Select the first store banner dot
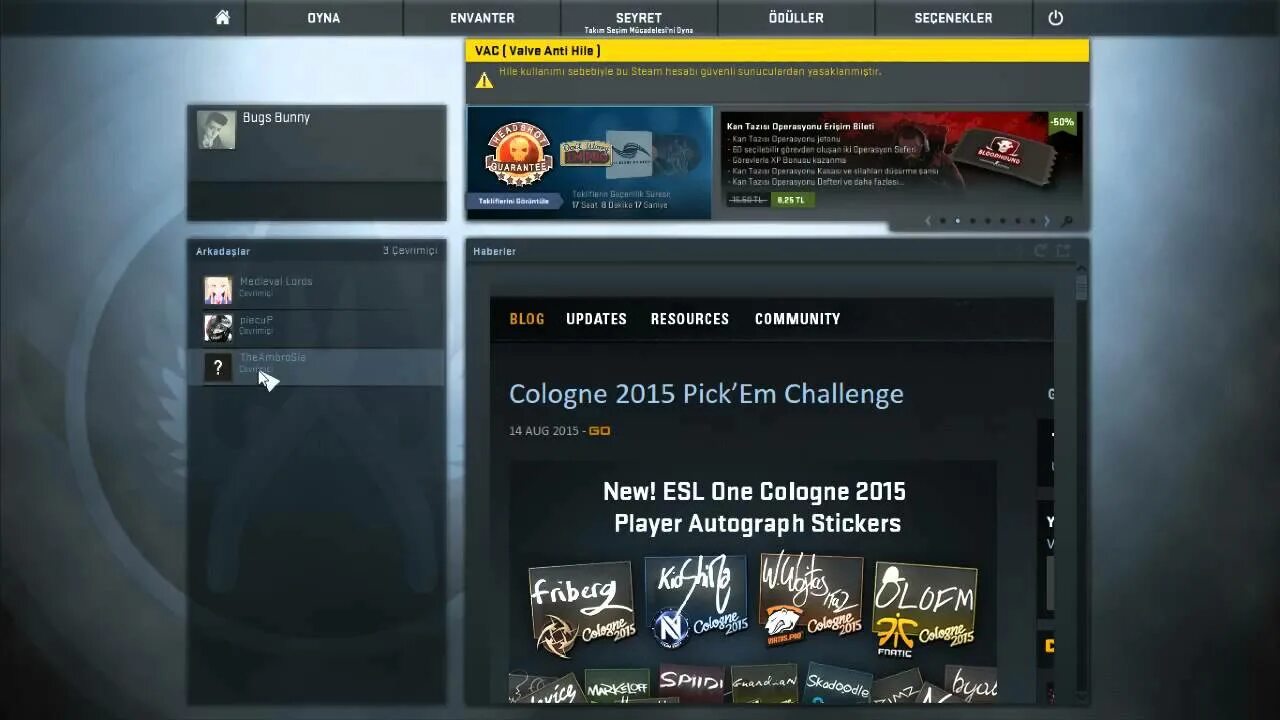The image size is (1280, 720). pos(943,221)
